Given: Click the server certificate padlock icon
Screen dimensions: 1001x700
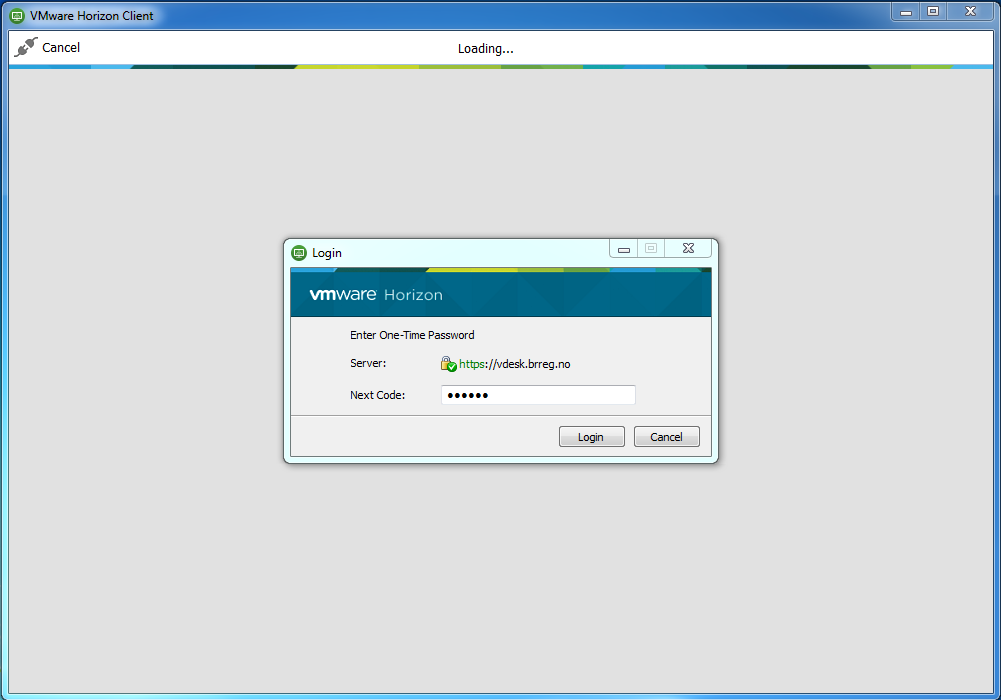Looking at the screenshot, I should point(448,364).
